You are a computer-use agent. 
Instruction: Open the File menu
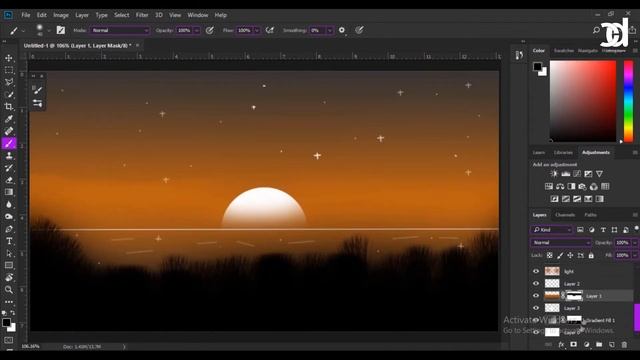pos(26,15)
